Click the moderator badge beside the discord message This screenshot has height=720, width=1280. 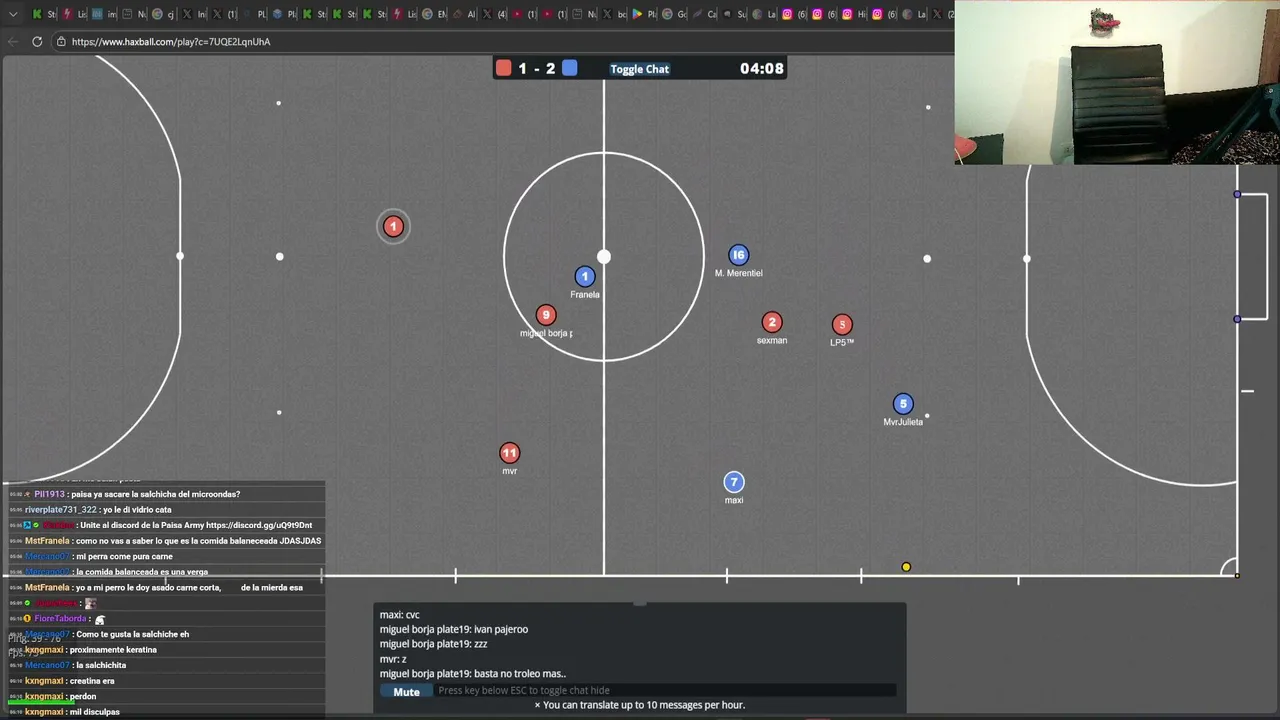click(28, 525)
